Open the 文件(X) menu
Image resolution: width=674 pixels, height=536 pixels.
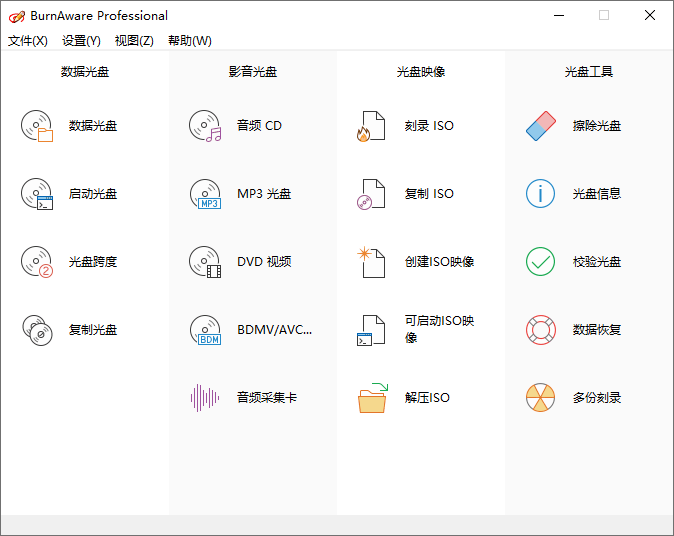28,41
